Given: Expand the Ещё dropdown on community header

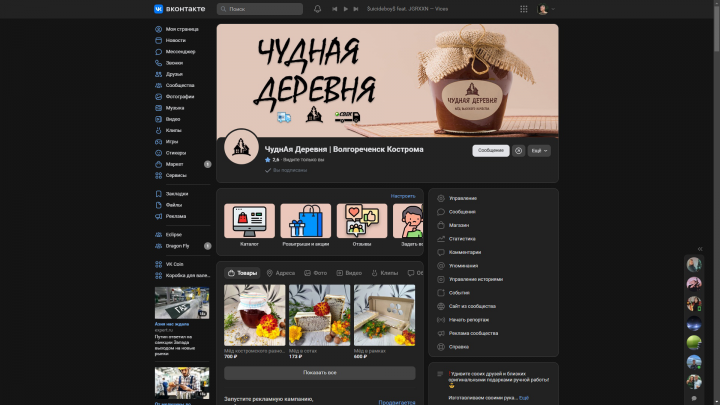Looking at the screenshot, I should pyautogui.click(x=539, y=151).
